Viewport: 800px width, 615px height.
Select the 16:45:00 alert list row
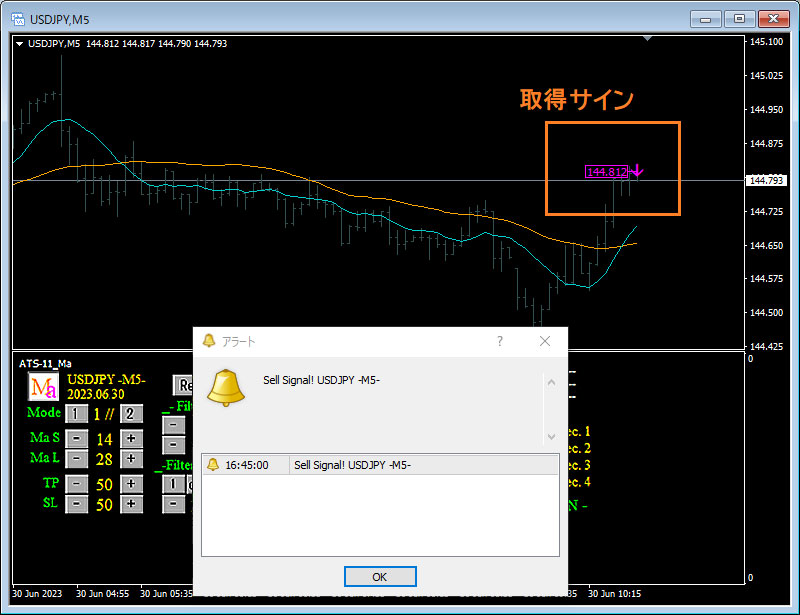coord(380,465)
